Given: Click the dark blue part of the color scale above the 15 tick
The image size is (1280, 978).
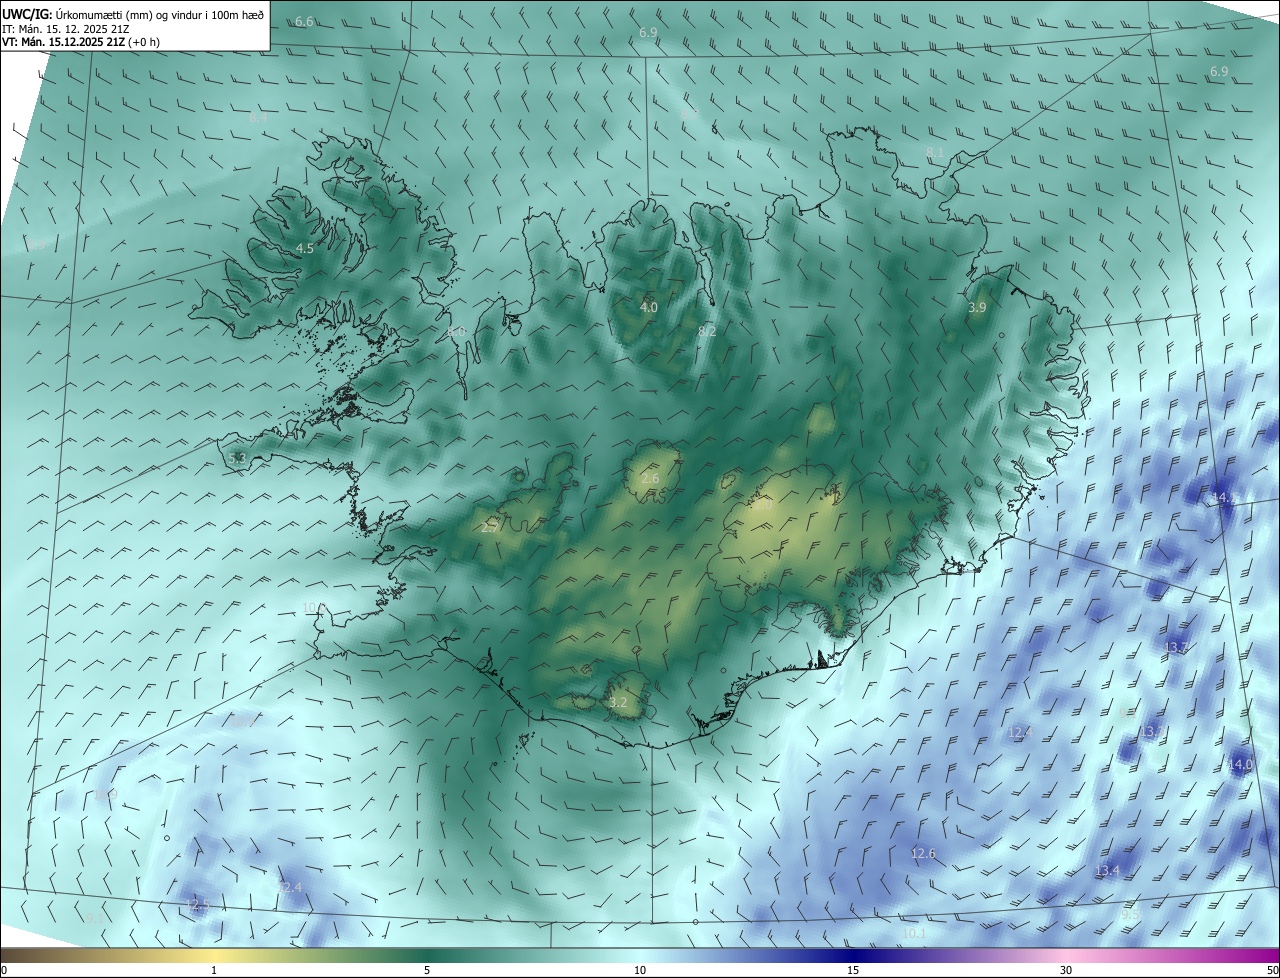Looking at the screenshot, I should 853,956.
